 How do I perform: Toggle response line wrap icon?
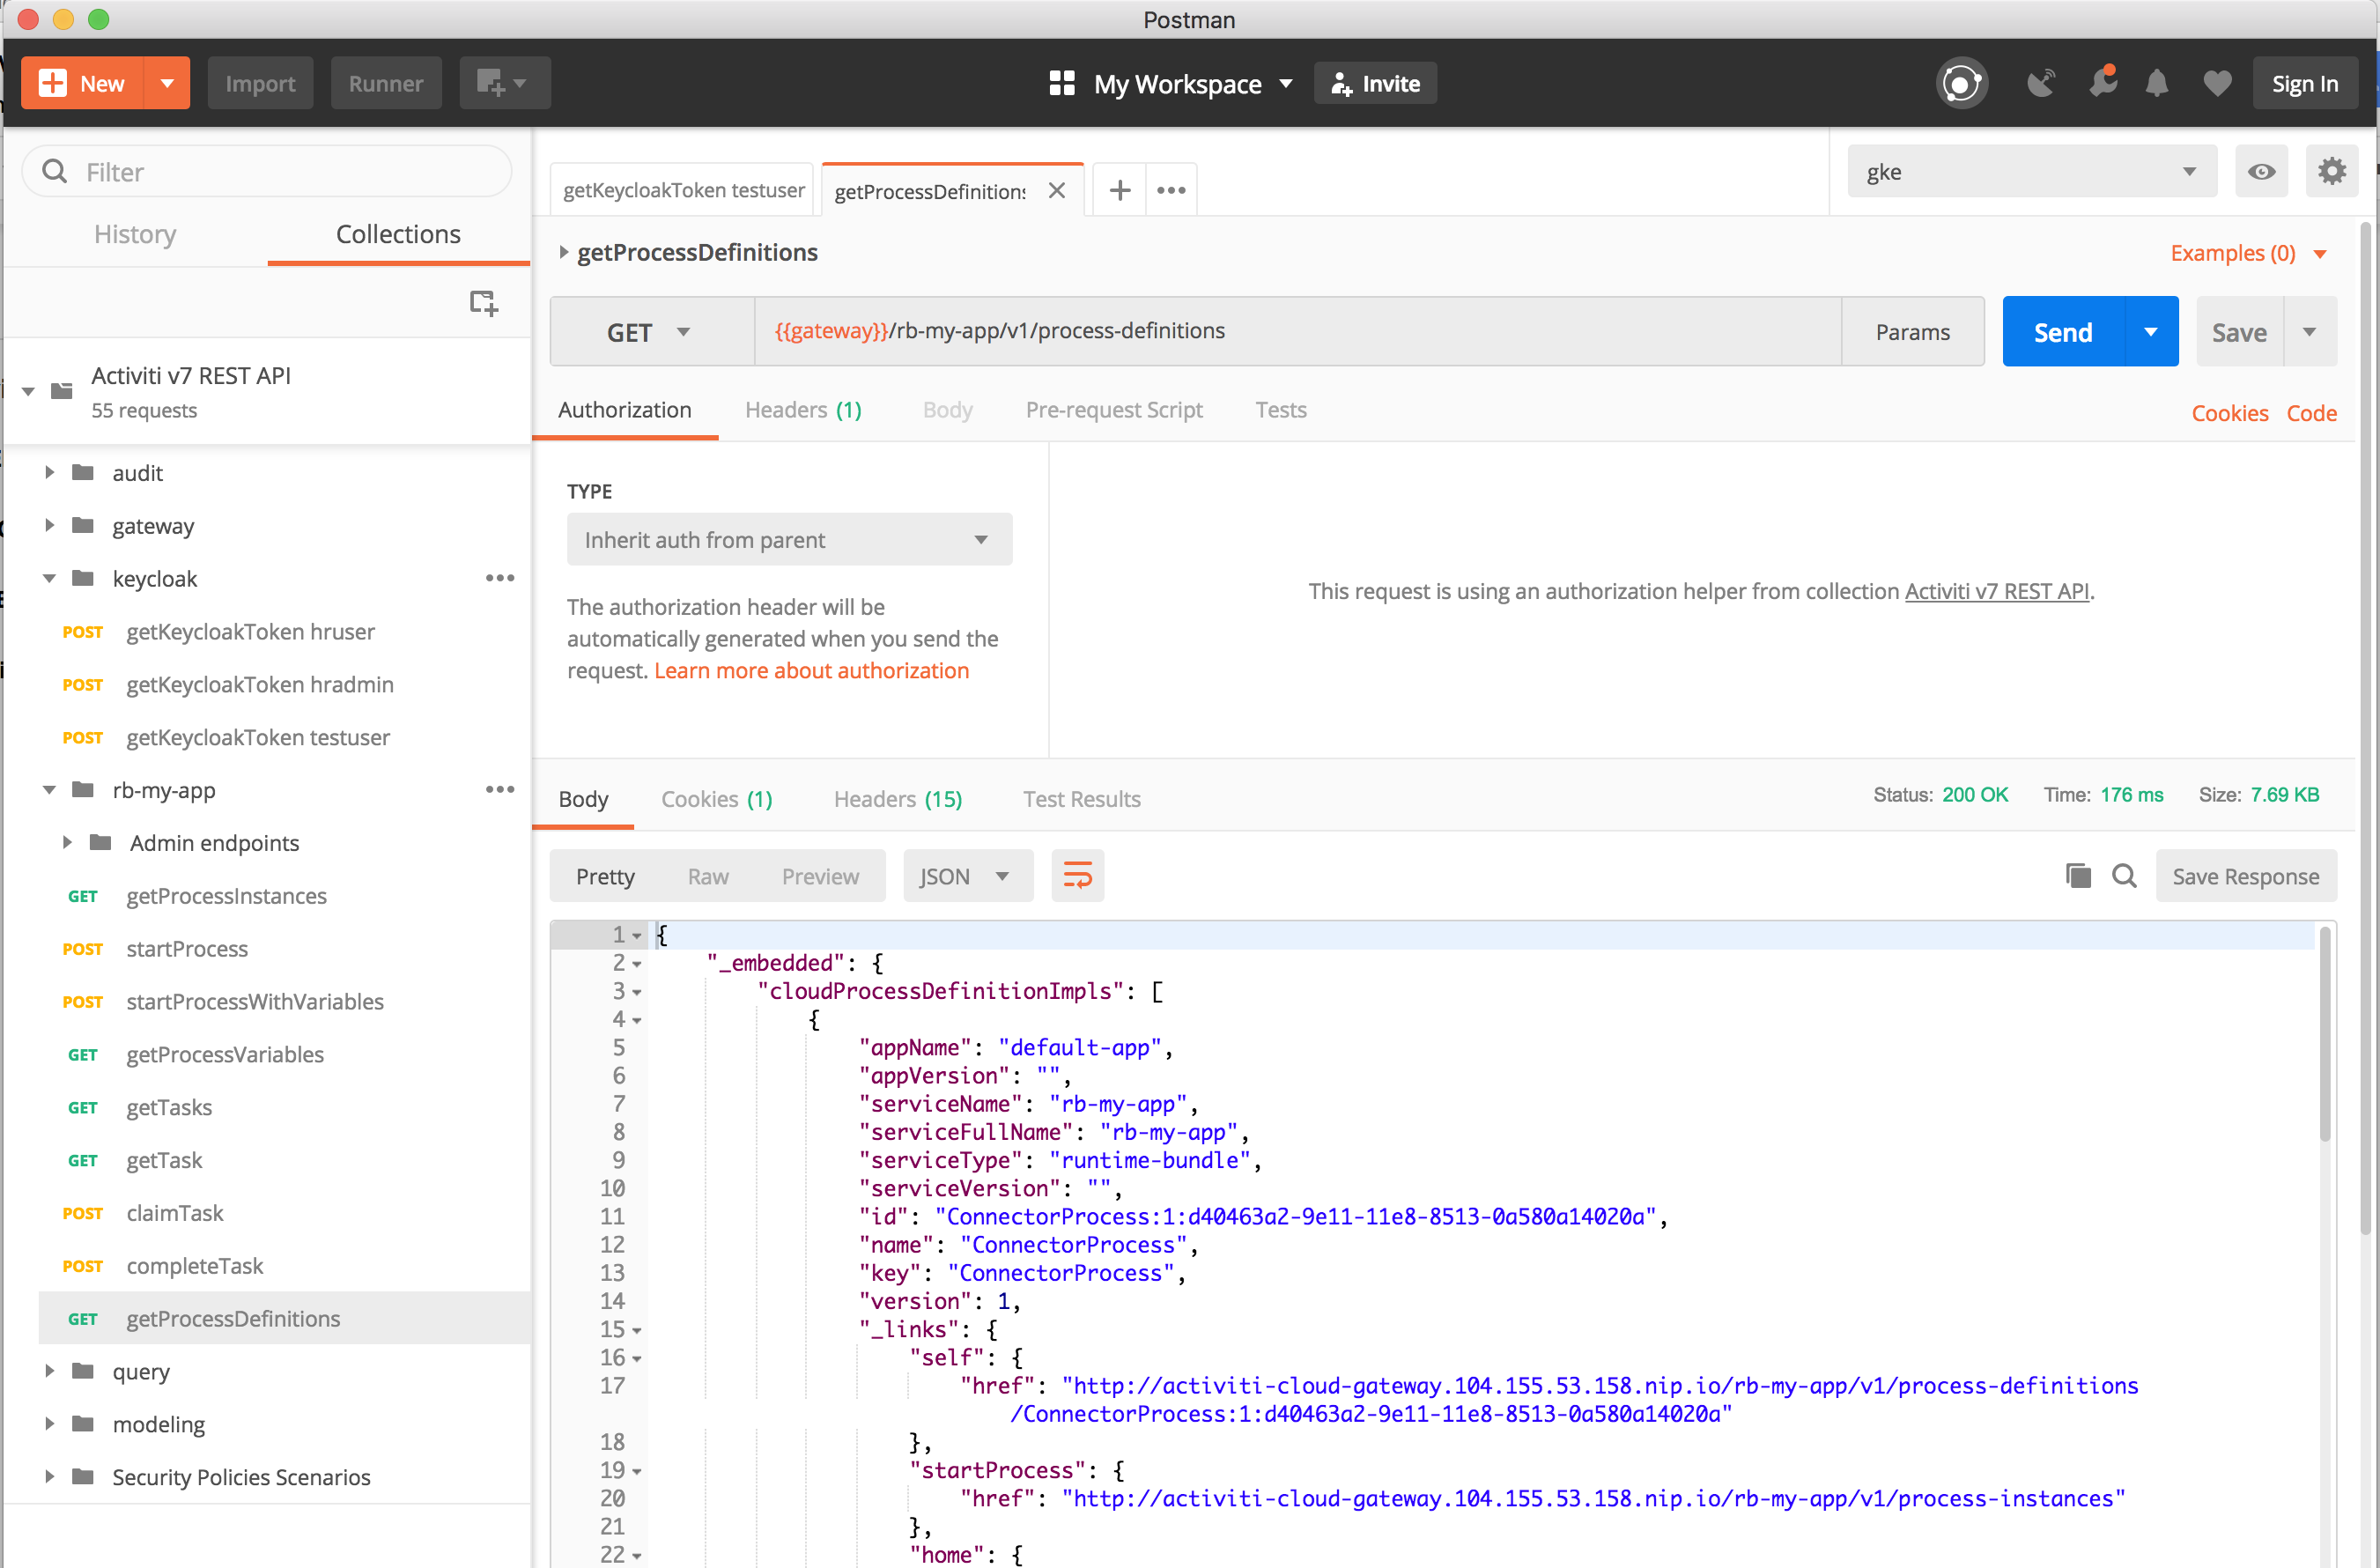pyautogui.click(x=1077, y=876)
